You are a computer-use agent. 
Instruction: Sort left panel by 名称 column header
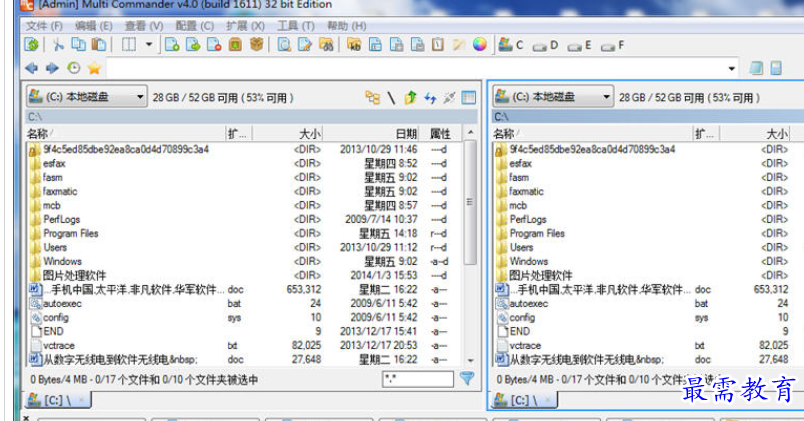(126, 134)
